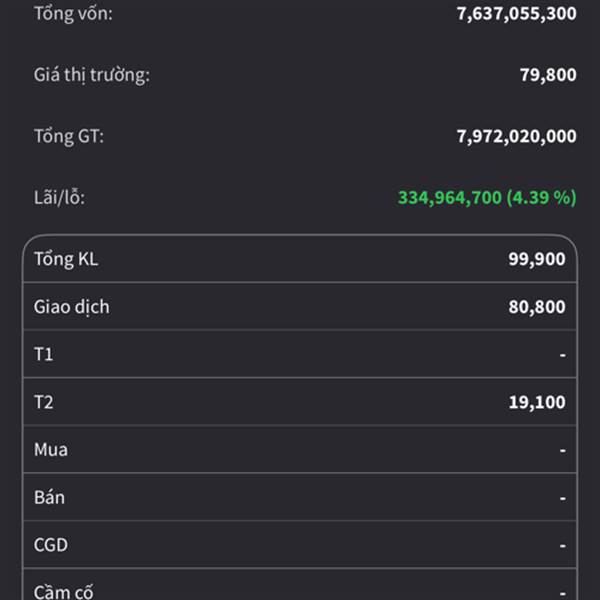Open the Tổng KL row
The height and width of the screenshot is (600, 600).
[300, 259]
